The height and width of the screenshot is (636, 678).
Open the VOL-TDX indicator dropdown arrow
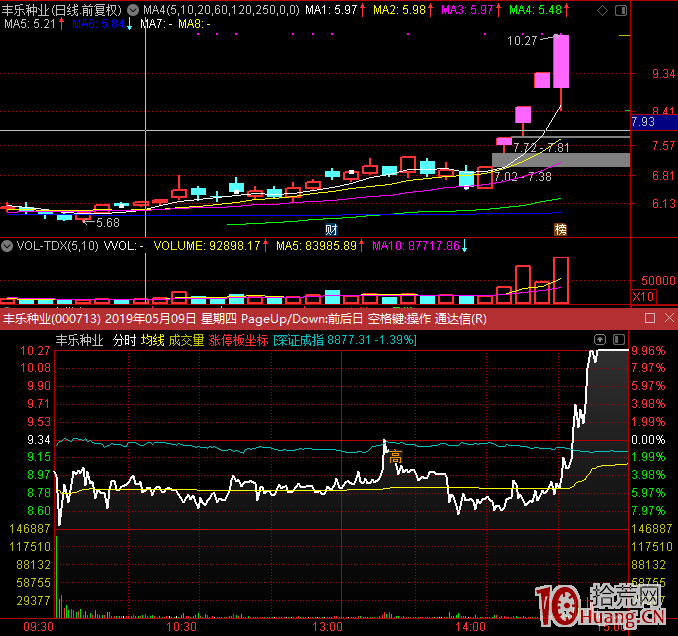(7, 246)
